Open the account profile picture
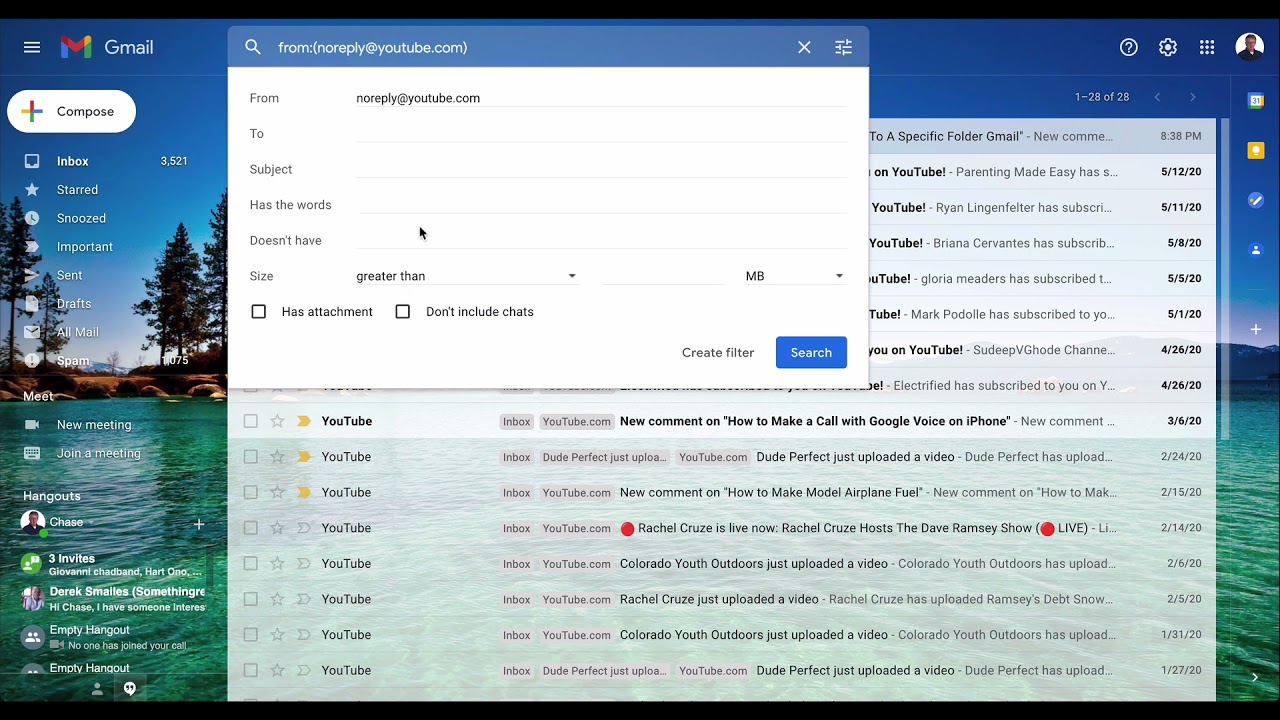Image resolution: width=1280 pixels, height=720 pixels. tap(1250, 47)
